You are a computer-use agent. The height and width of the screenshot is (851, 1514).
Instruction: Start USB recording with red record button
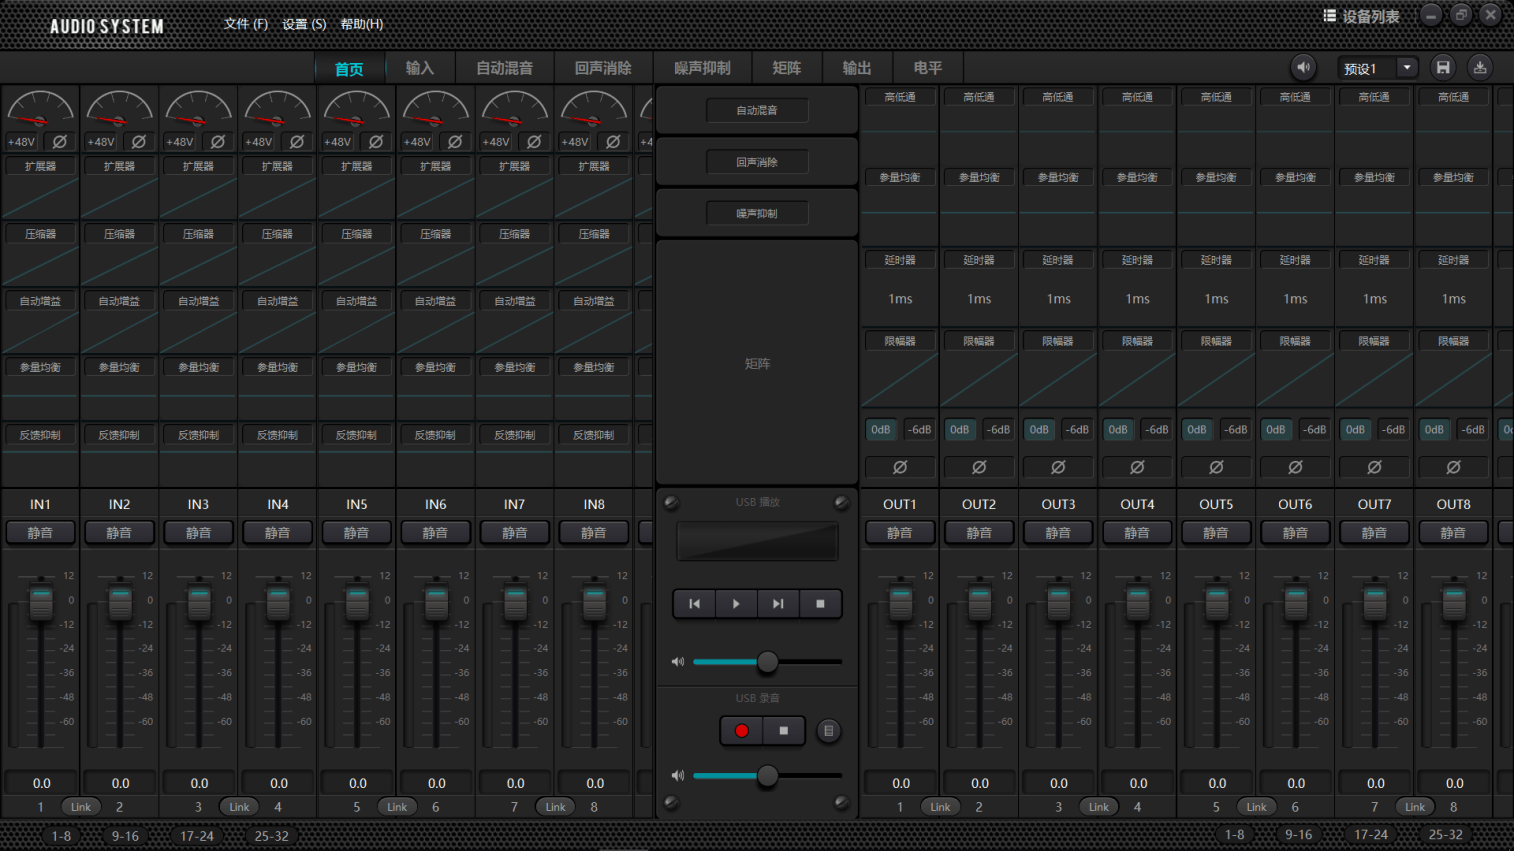(x=741, y=731)
